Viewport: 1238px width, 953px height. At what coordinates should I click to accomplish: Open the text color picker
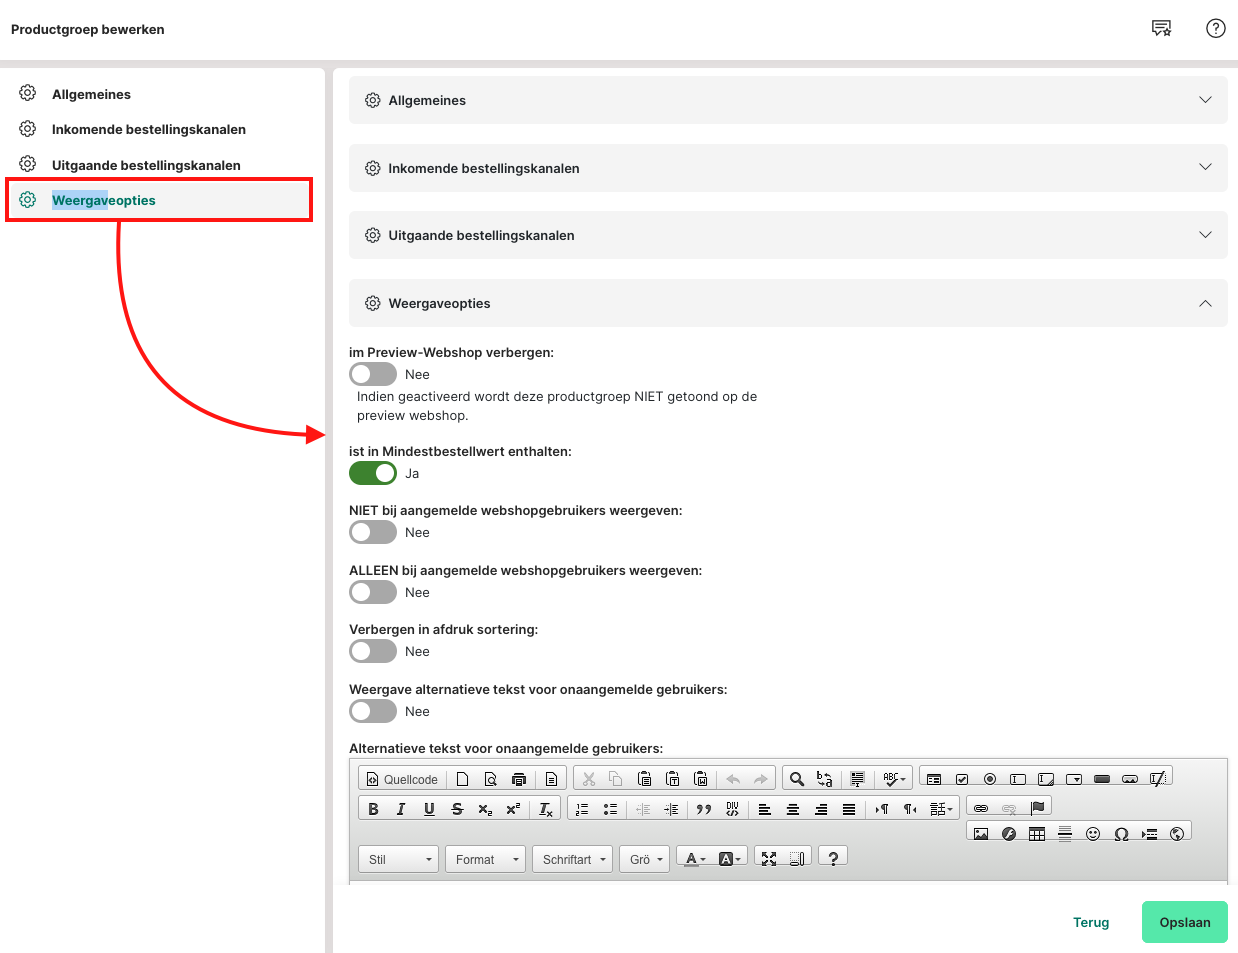point(695,858)
